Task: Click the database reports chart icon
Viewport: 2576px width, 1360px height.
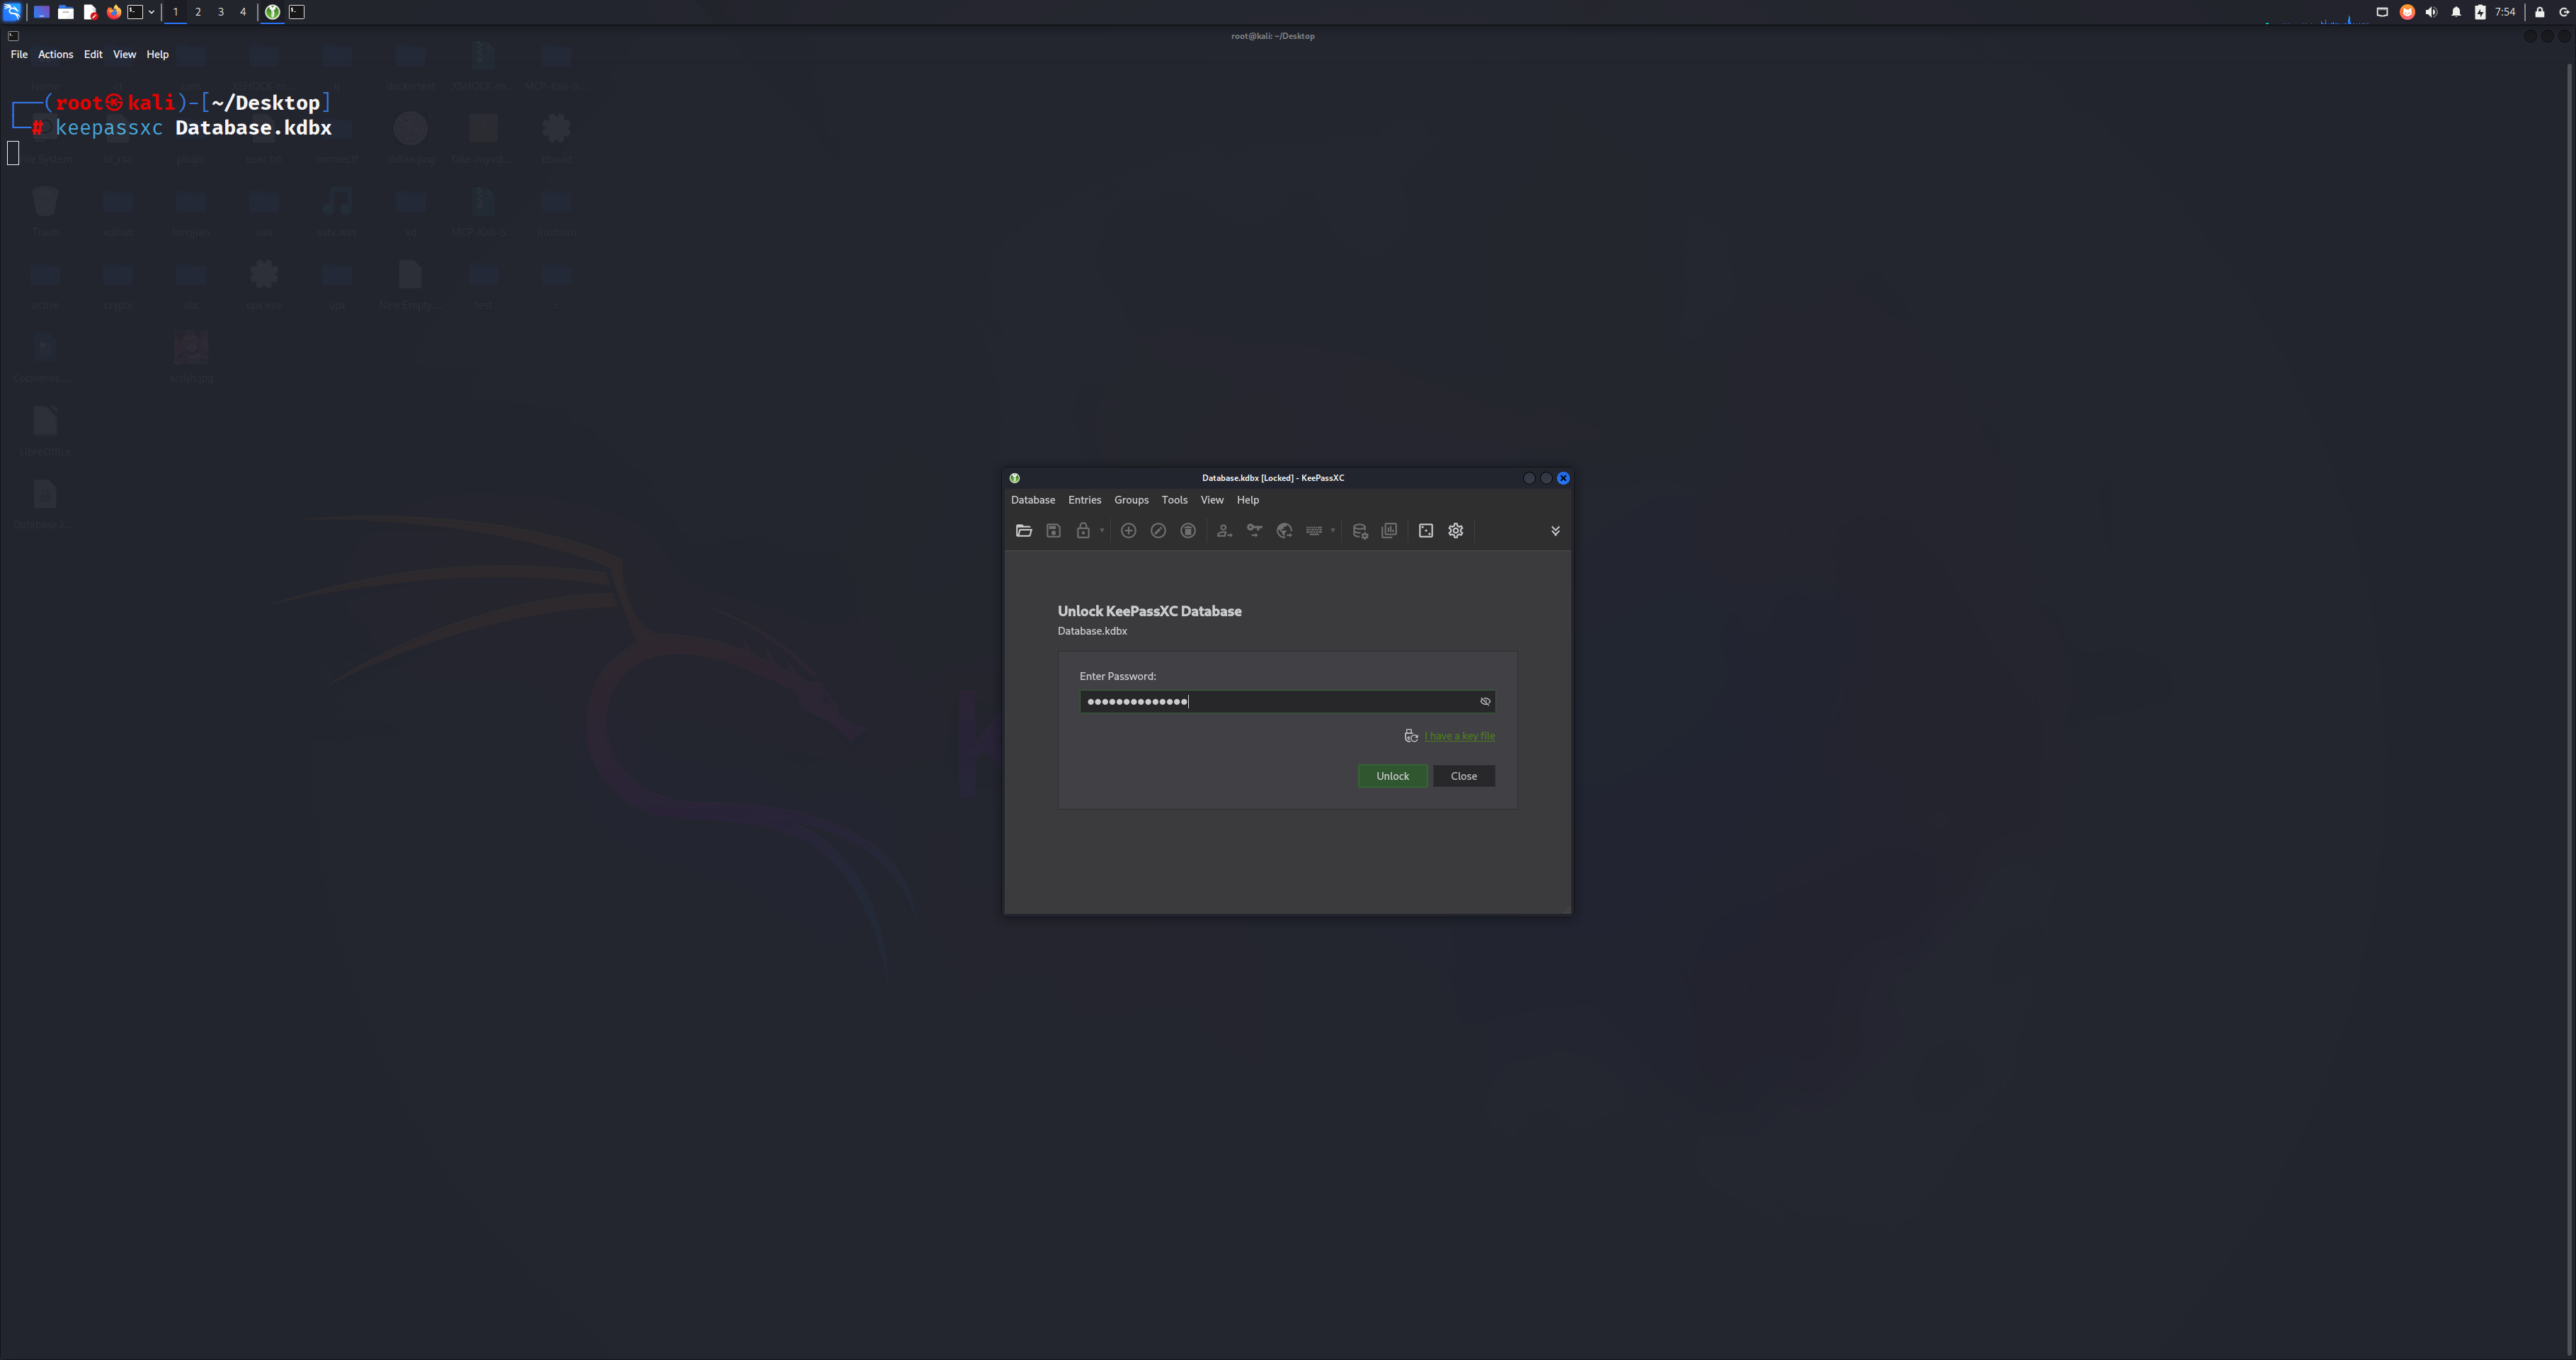Action: click(1389, 531)
